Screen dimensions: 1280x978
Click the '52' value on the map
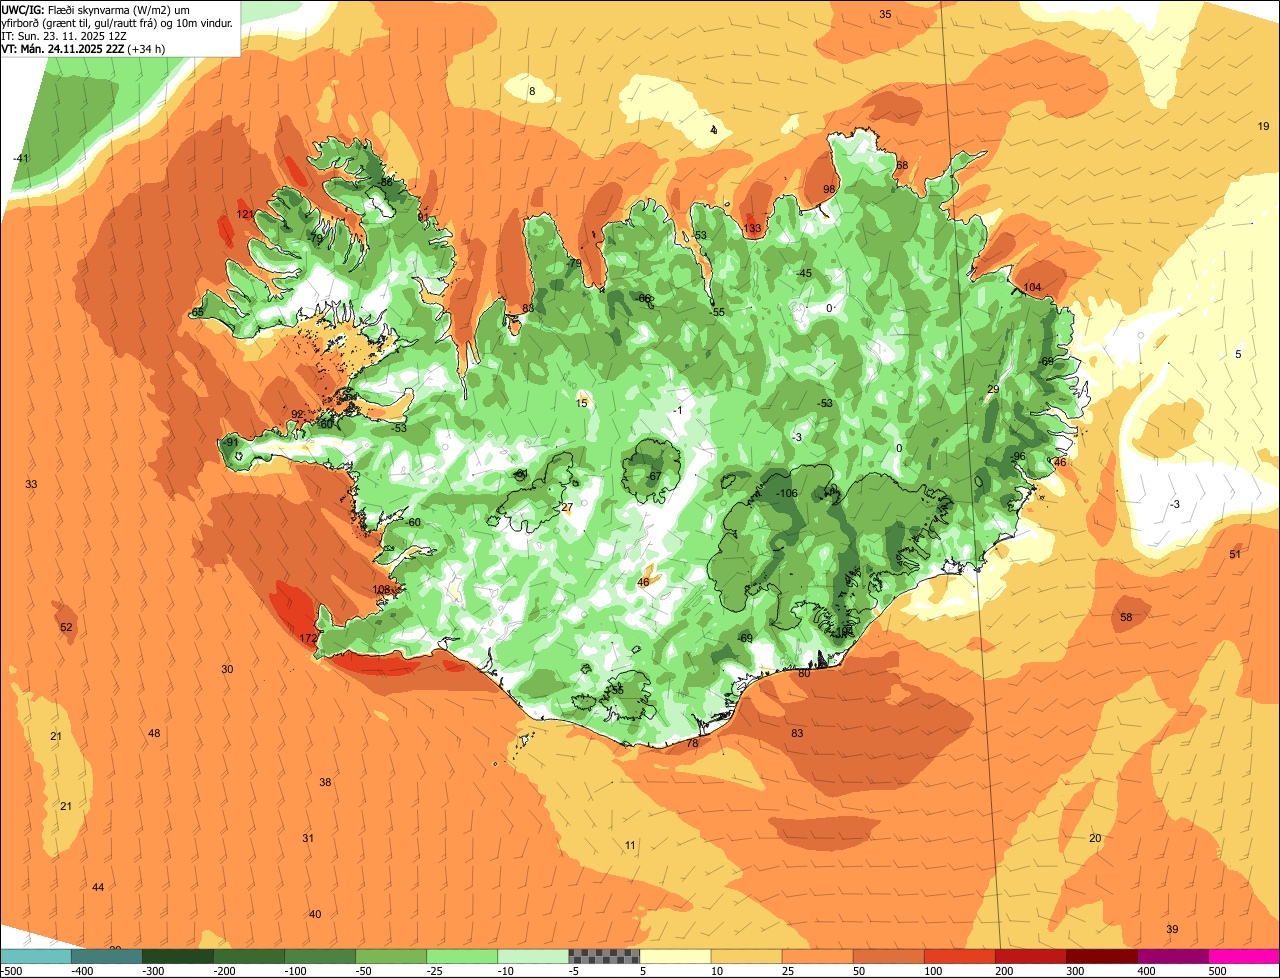(66, 627)
